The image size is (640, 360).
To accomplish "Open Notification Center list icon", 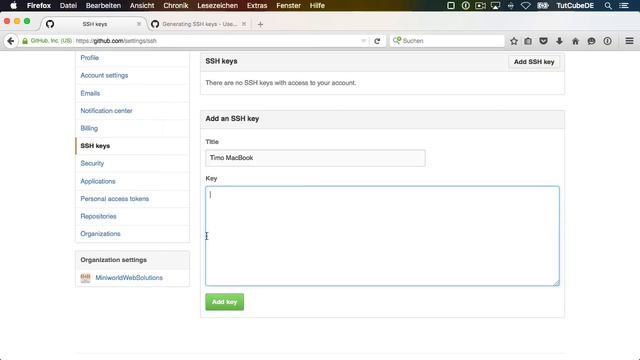I will pyautogui.click(x=624, y=5).
